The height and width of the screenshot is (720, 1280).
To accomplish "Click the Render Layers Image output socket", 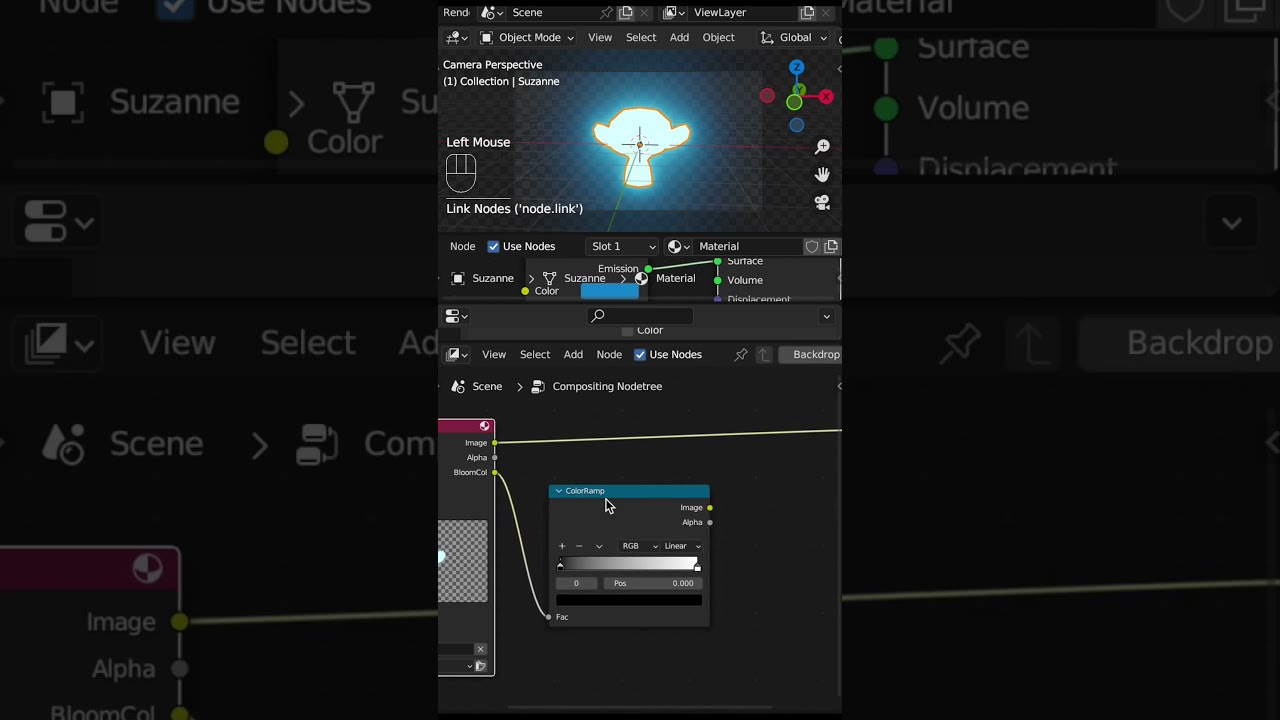I will pyautogui.click(x=495, y=443).
